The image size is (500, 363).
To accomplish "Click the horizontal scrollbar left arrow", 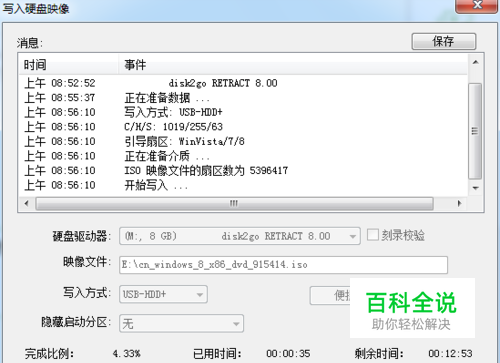I will point(27,203).
